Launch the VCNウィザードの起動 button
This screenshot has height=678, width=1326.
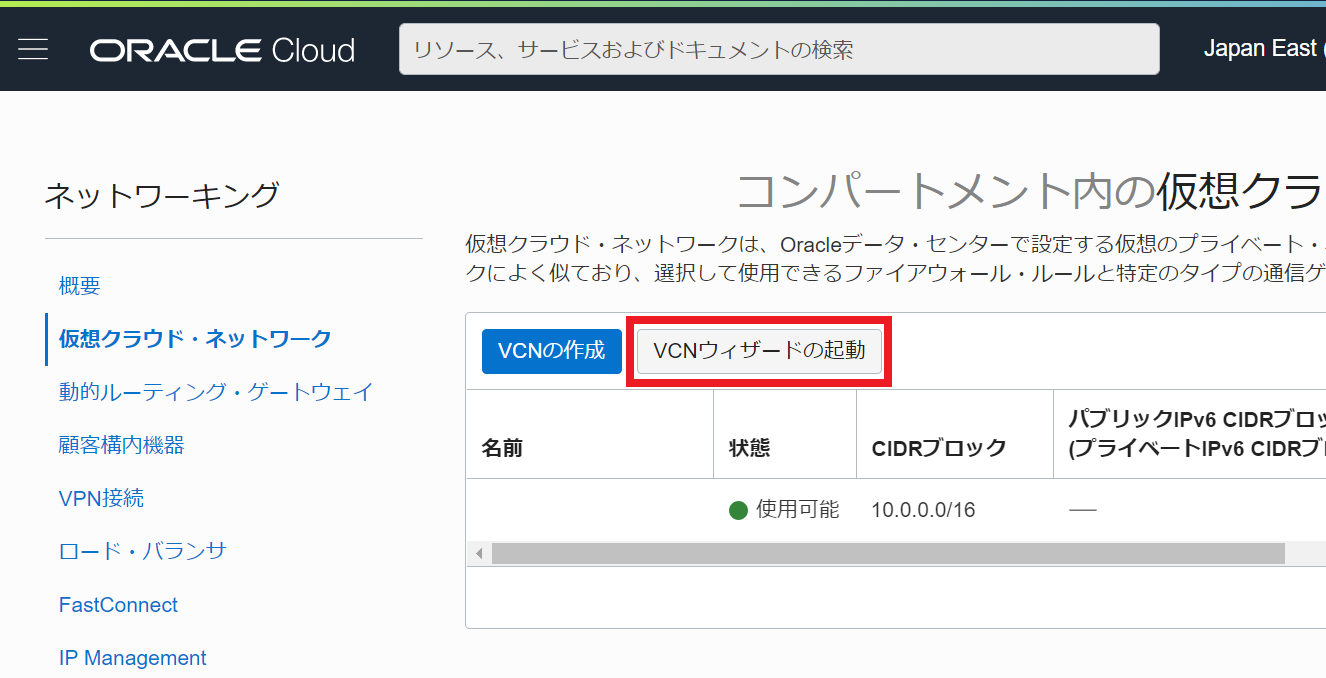[x=759, y=351]
